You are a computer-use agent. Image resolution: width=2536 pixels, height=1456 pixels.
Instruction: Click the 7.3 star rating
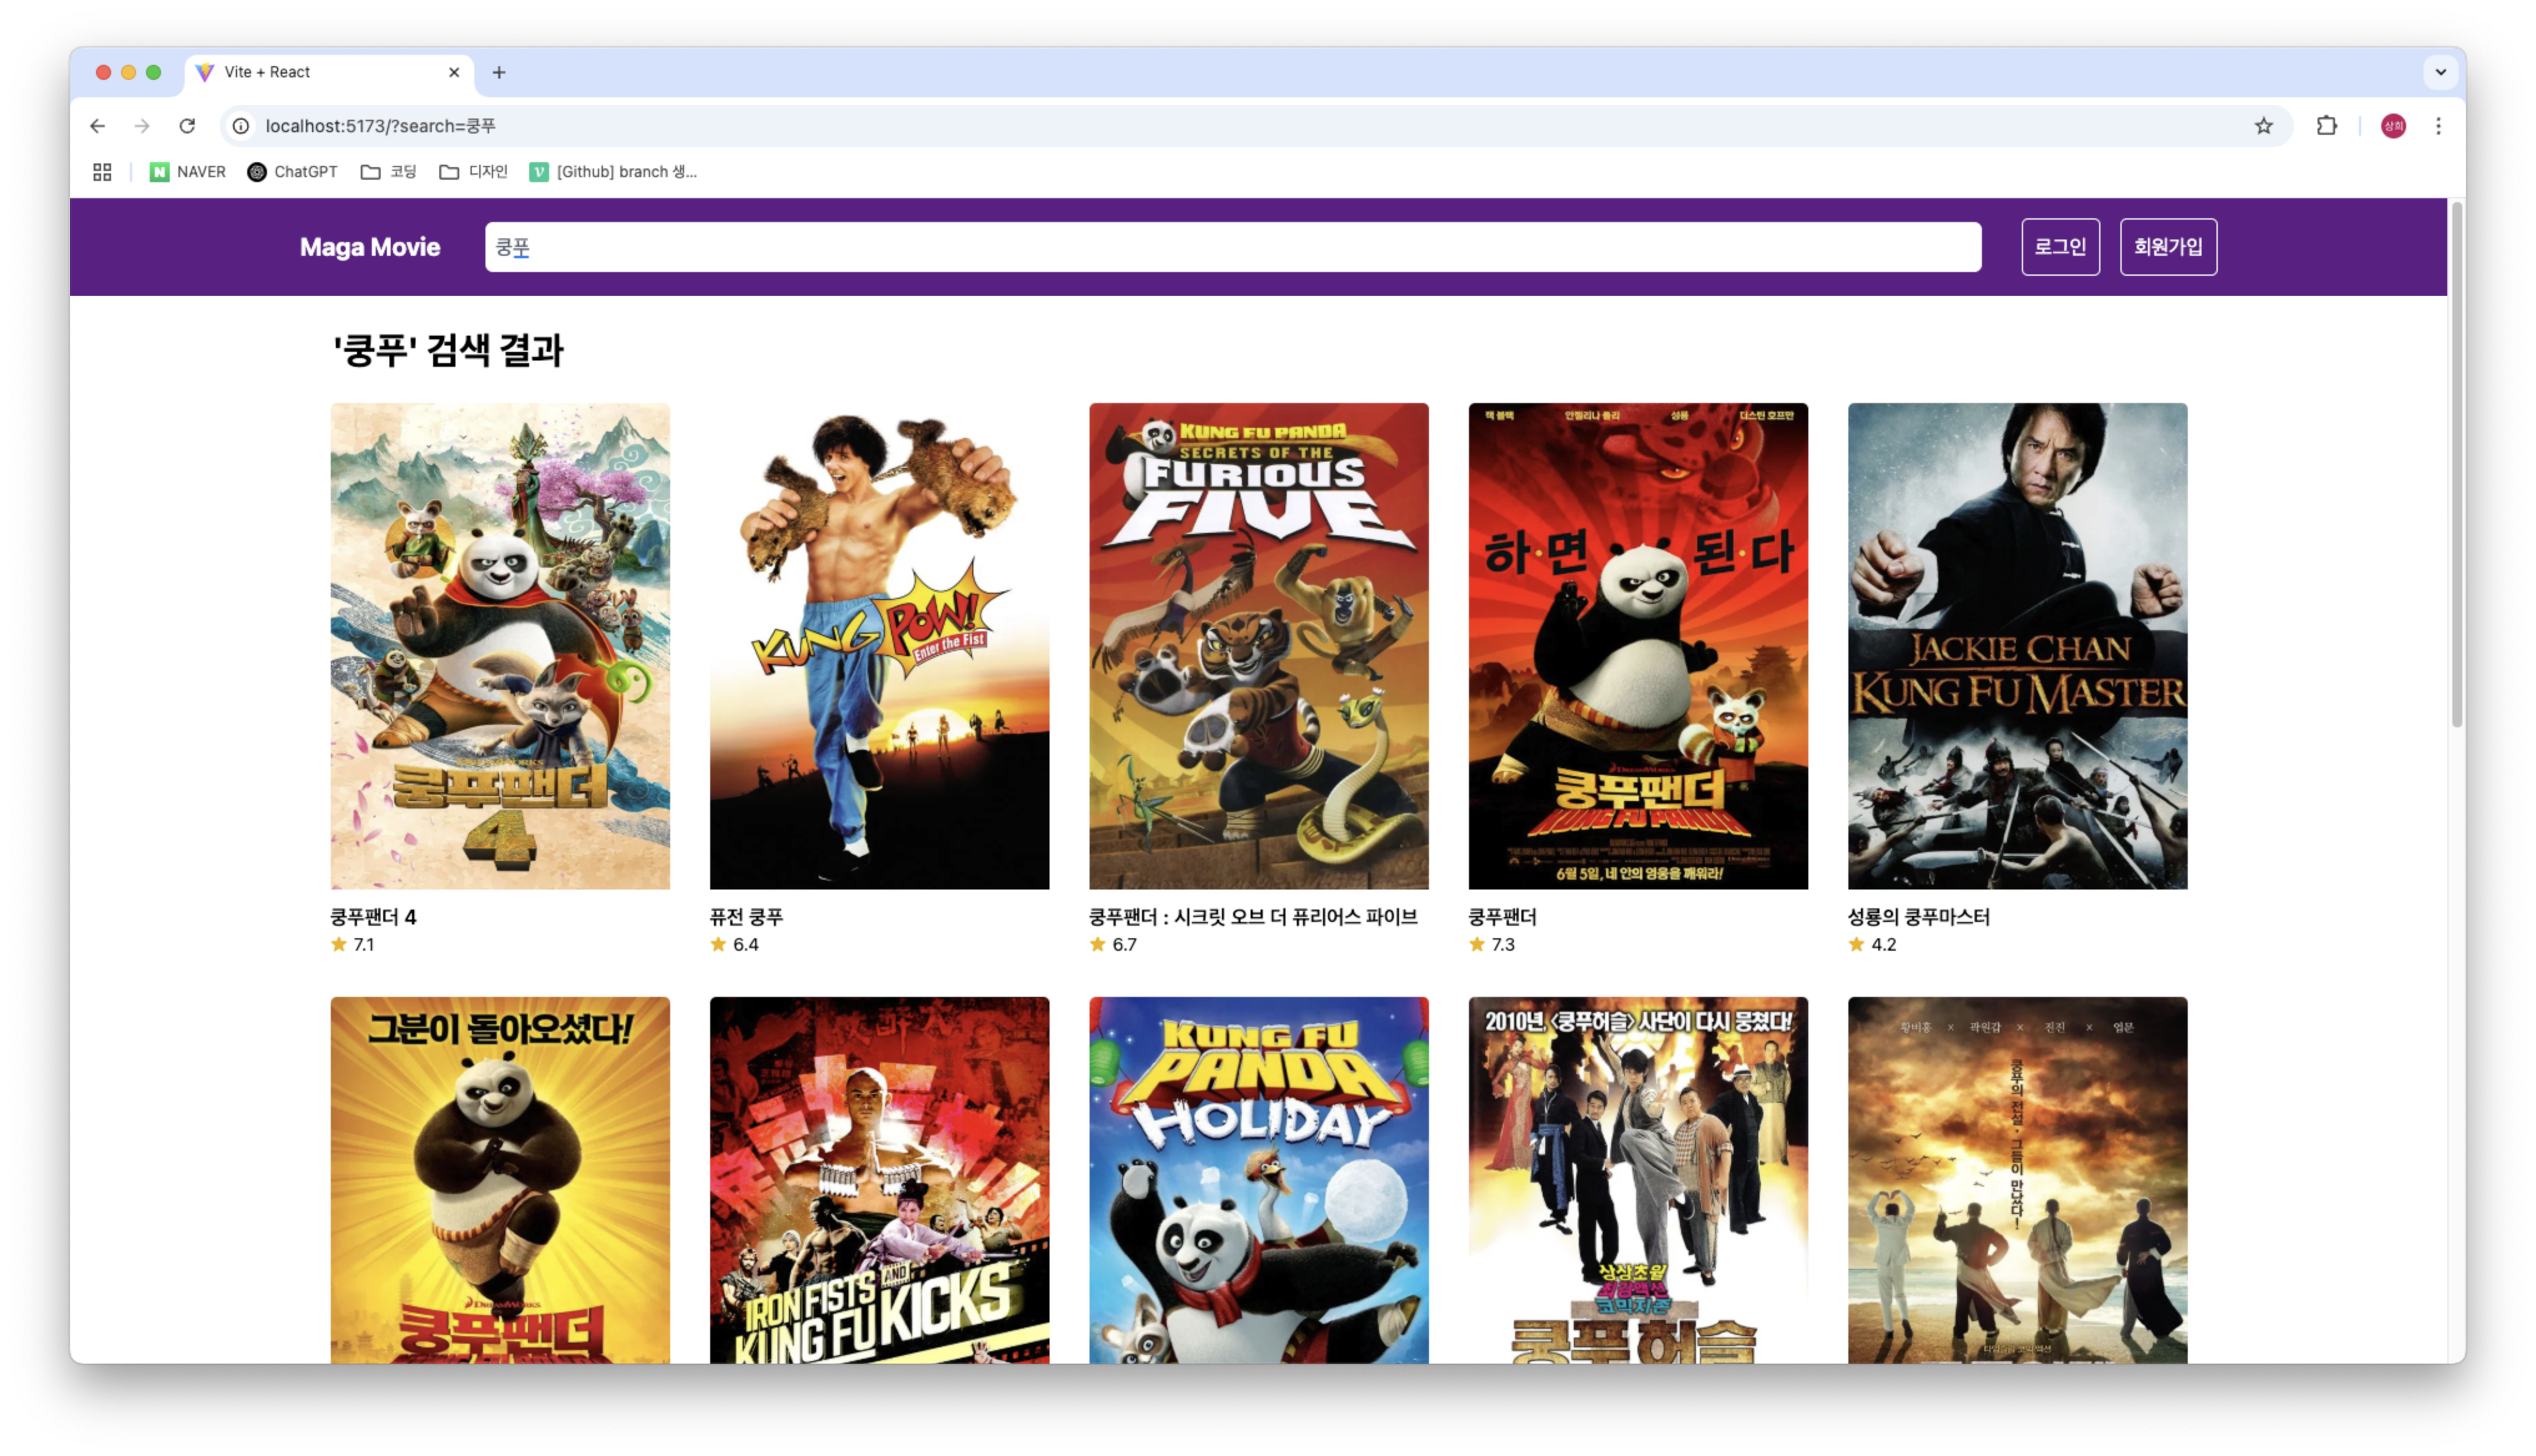(x=1491, y=945)
